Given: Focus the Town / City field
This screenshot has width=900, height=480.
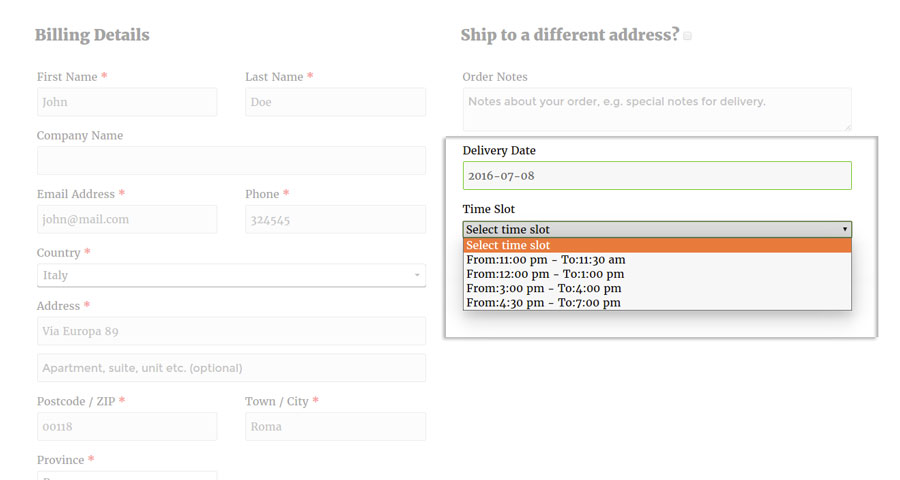Looking at the screenshot, I should [x=335, y=427].
